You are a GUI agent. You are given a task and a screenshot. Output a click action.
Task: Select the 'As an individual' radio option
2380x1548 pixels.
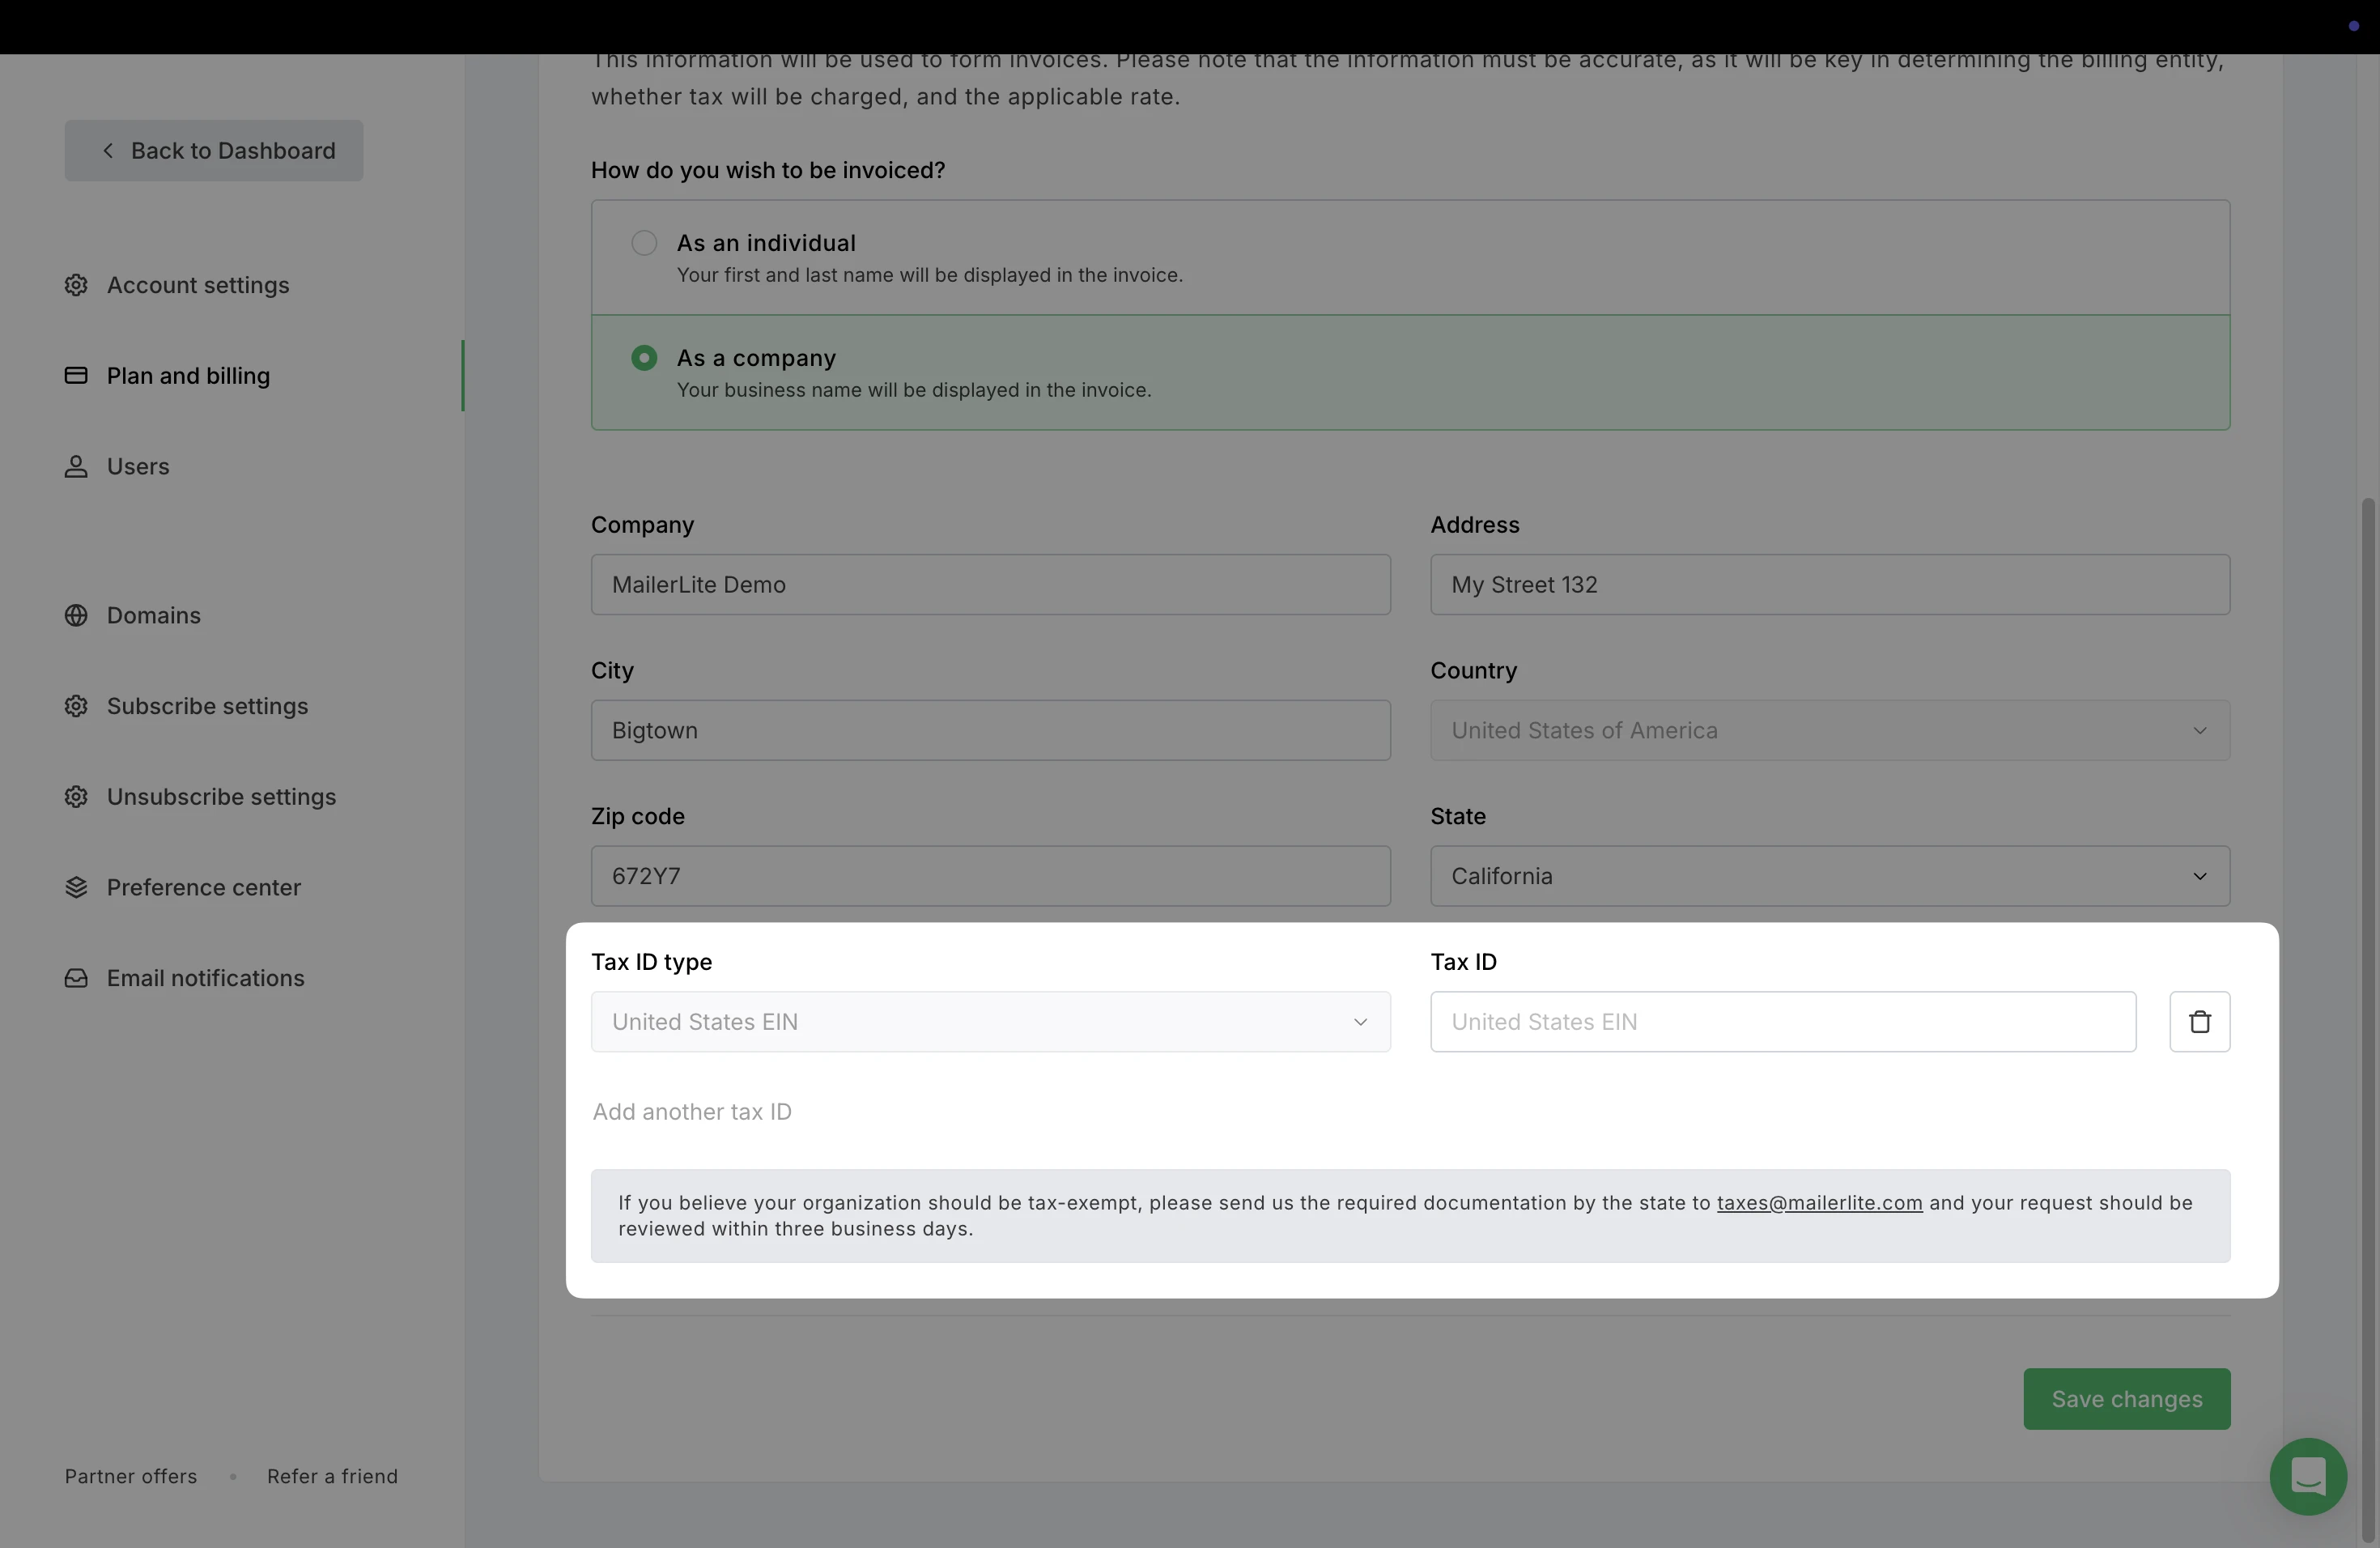(644, 243)
